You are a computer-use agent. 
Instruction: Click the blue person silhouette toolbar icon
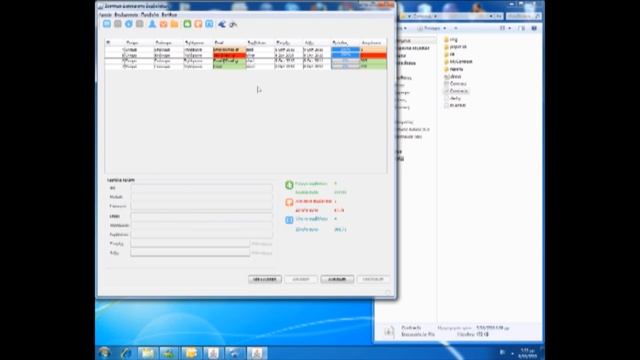point(152,24)
